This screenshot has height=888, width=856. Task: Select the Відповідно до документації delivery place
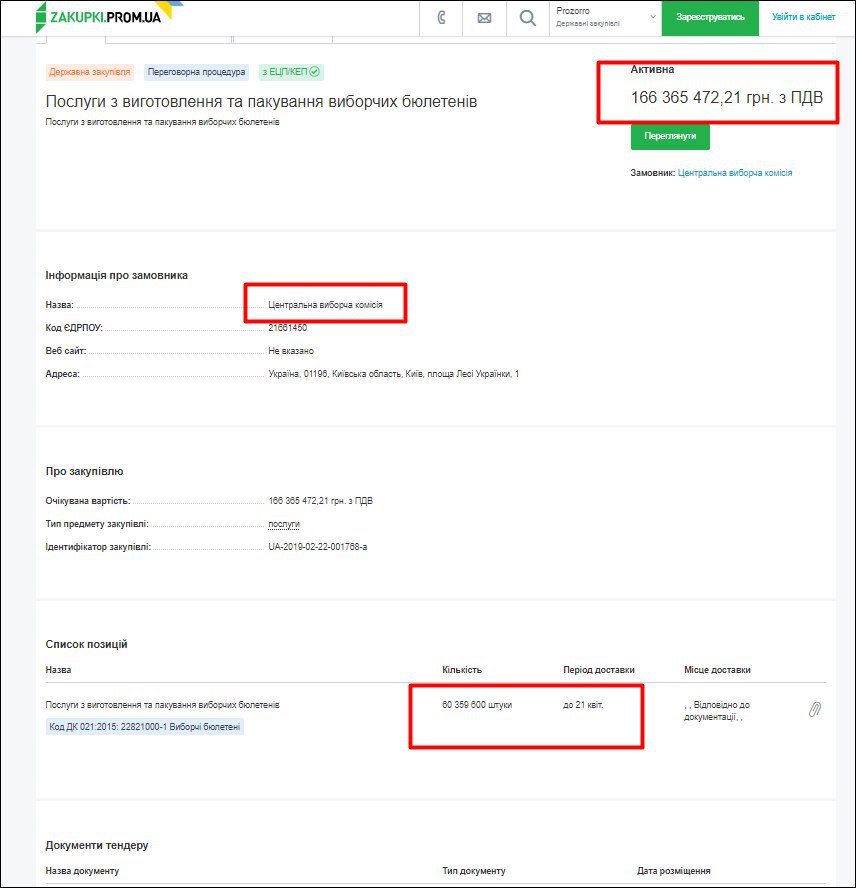pyautogui.click(x=717, y=711)
